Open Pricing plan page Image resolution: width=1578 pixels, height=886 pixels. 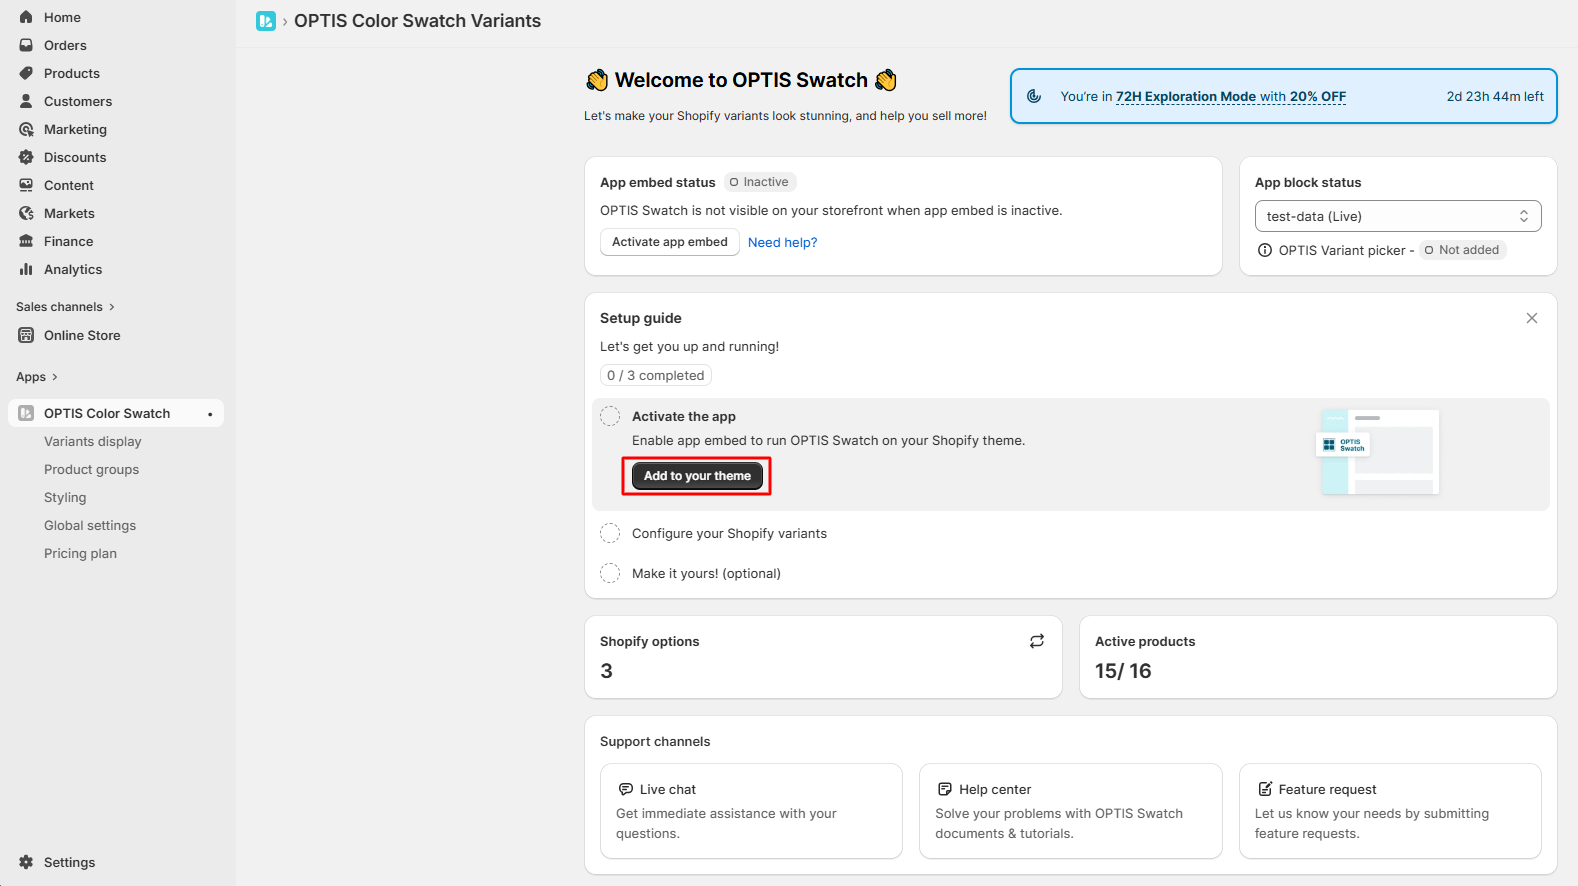(x=80, y=553)
